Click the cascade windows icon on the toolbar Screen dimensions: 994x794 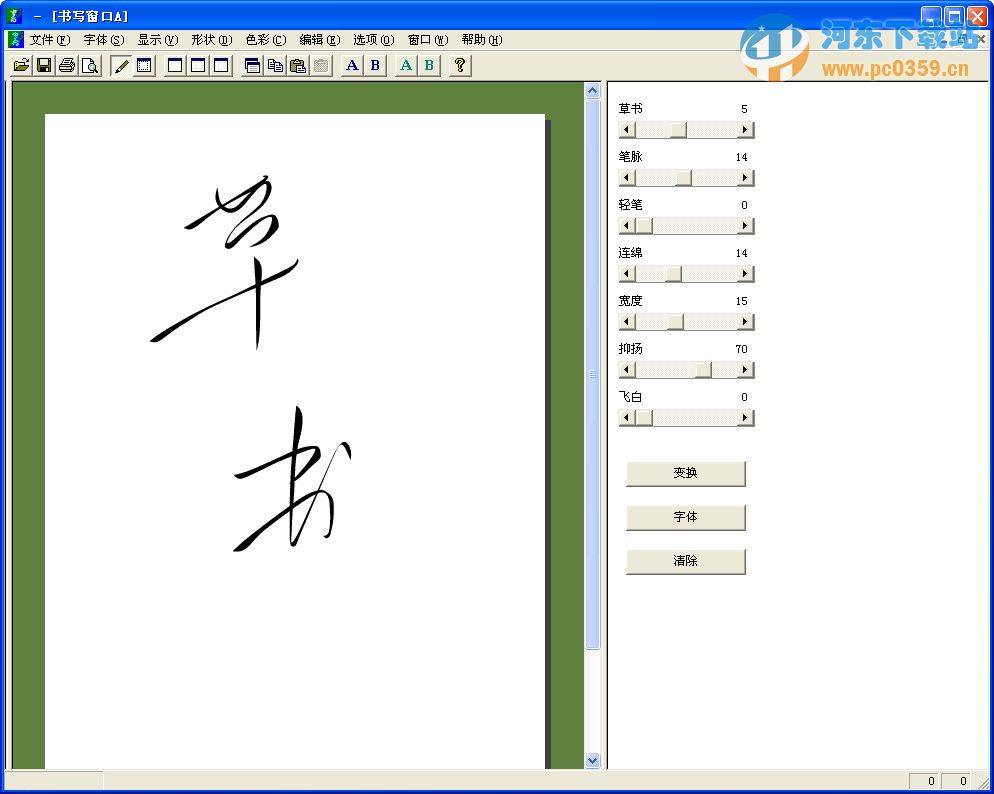click(255, 65)
